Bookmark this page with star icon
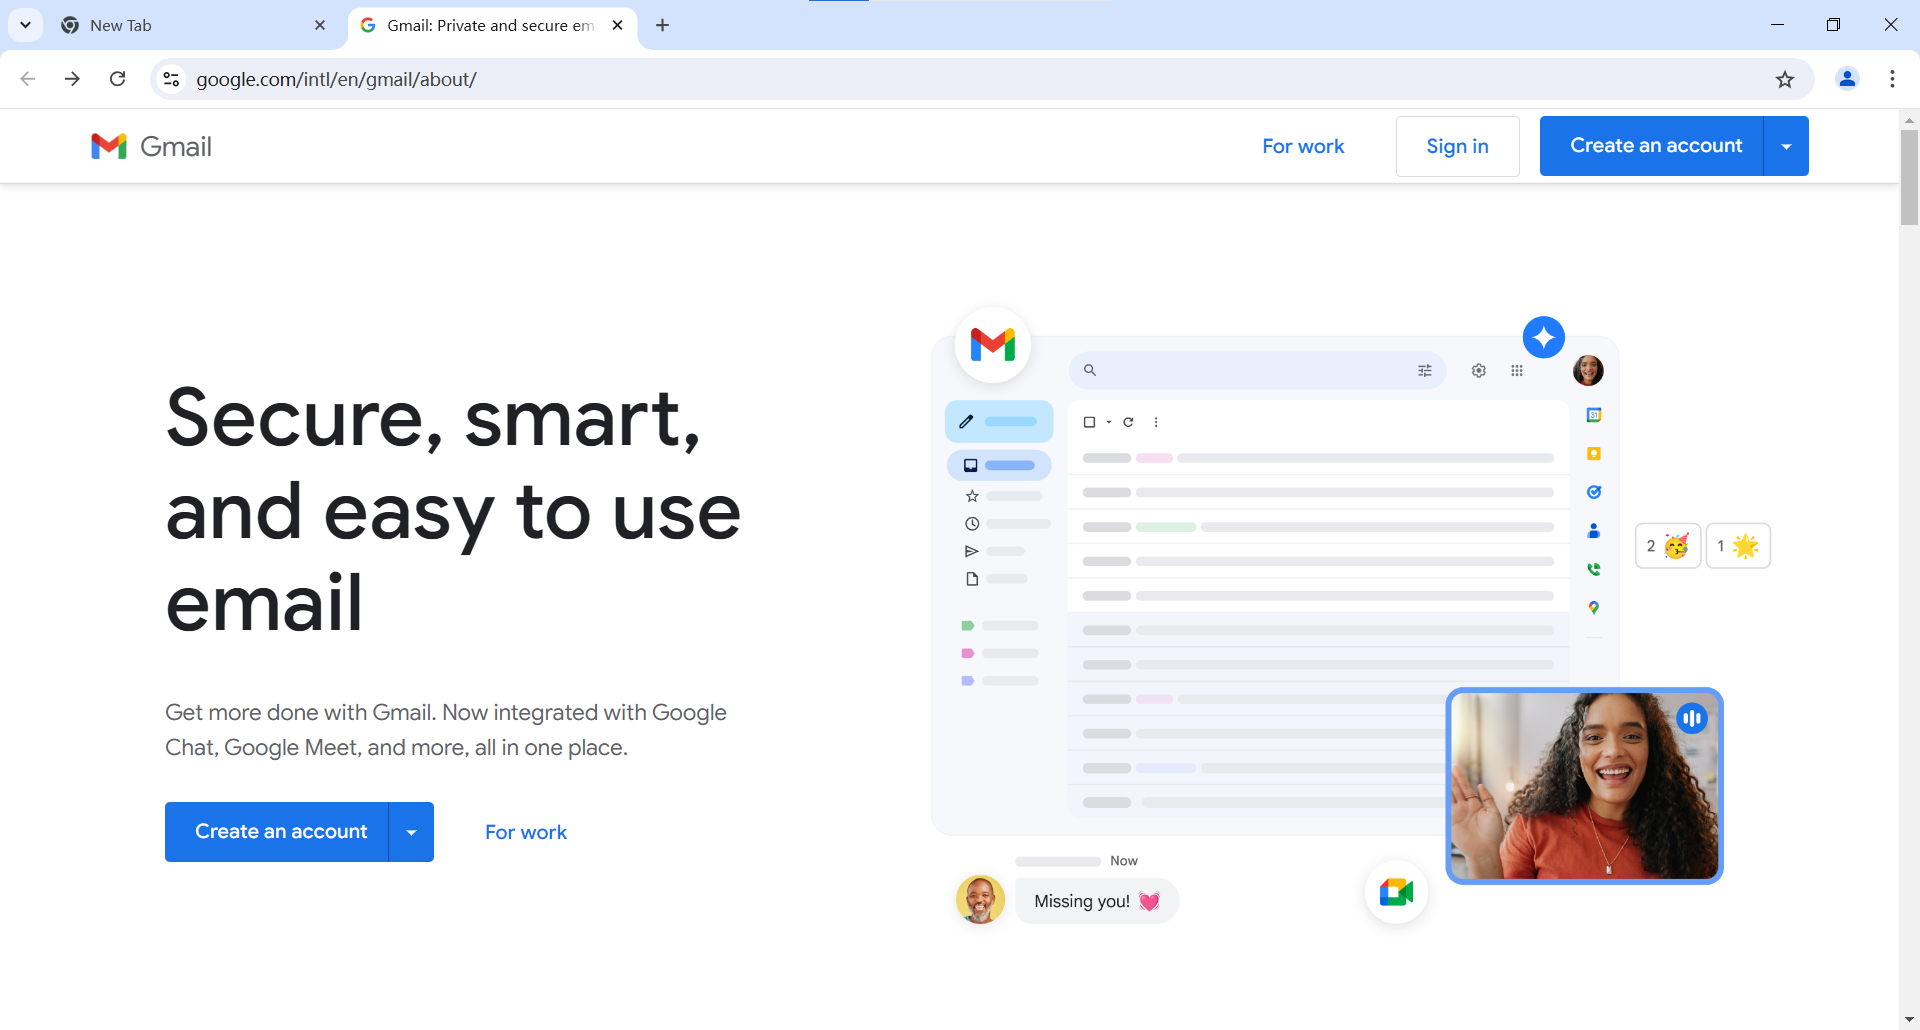This screenshot has height=1030, width=1920. (1784, 79)
